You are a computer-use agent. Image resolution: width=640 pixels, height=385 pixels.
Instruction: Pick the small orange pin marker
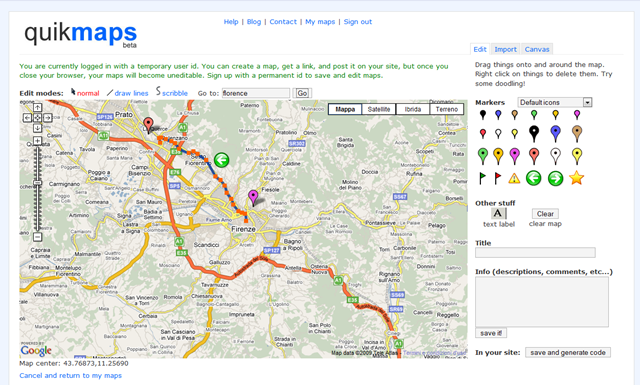[x=555, y=115]
